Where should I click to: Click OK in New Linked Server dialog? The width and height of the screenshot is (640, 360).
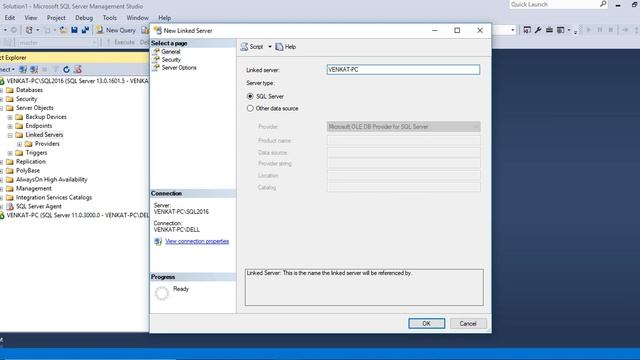coord(427,324)
